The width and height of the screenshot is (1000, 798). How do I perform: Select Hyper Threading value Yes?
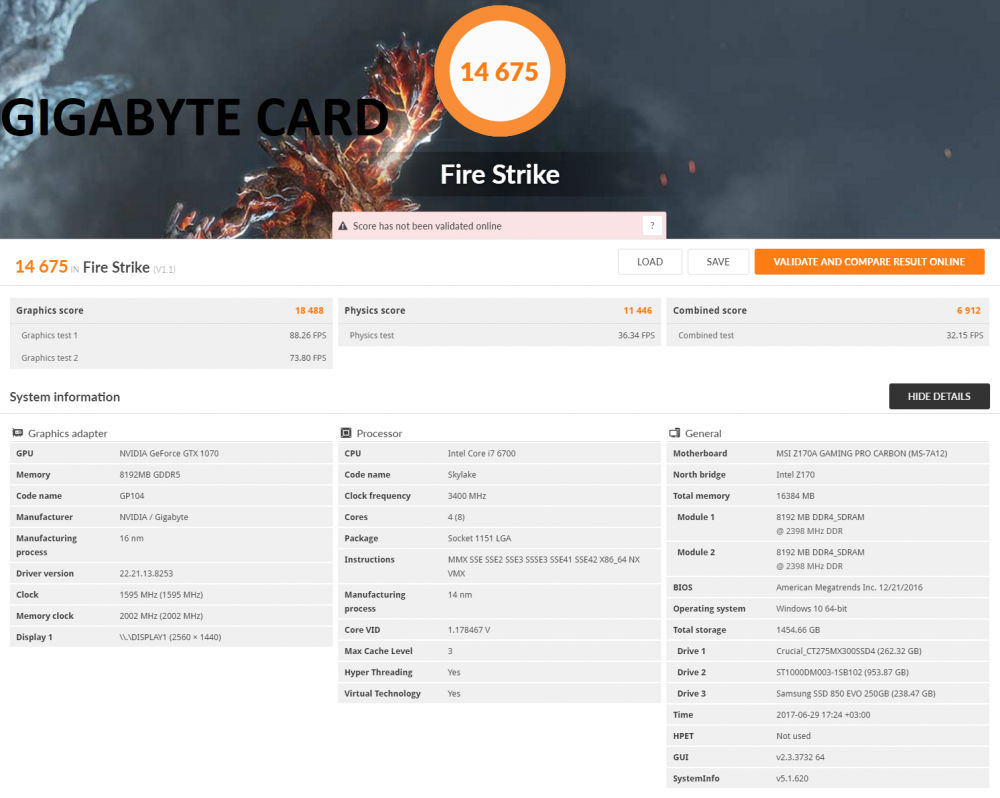tap(454, 672)
